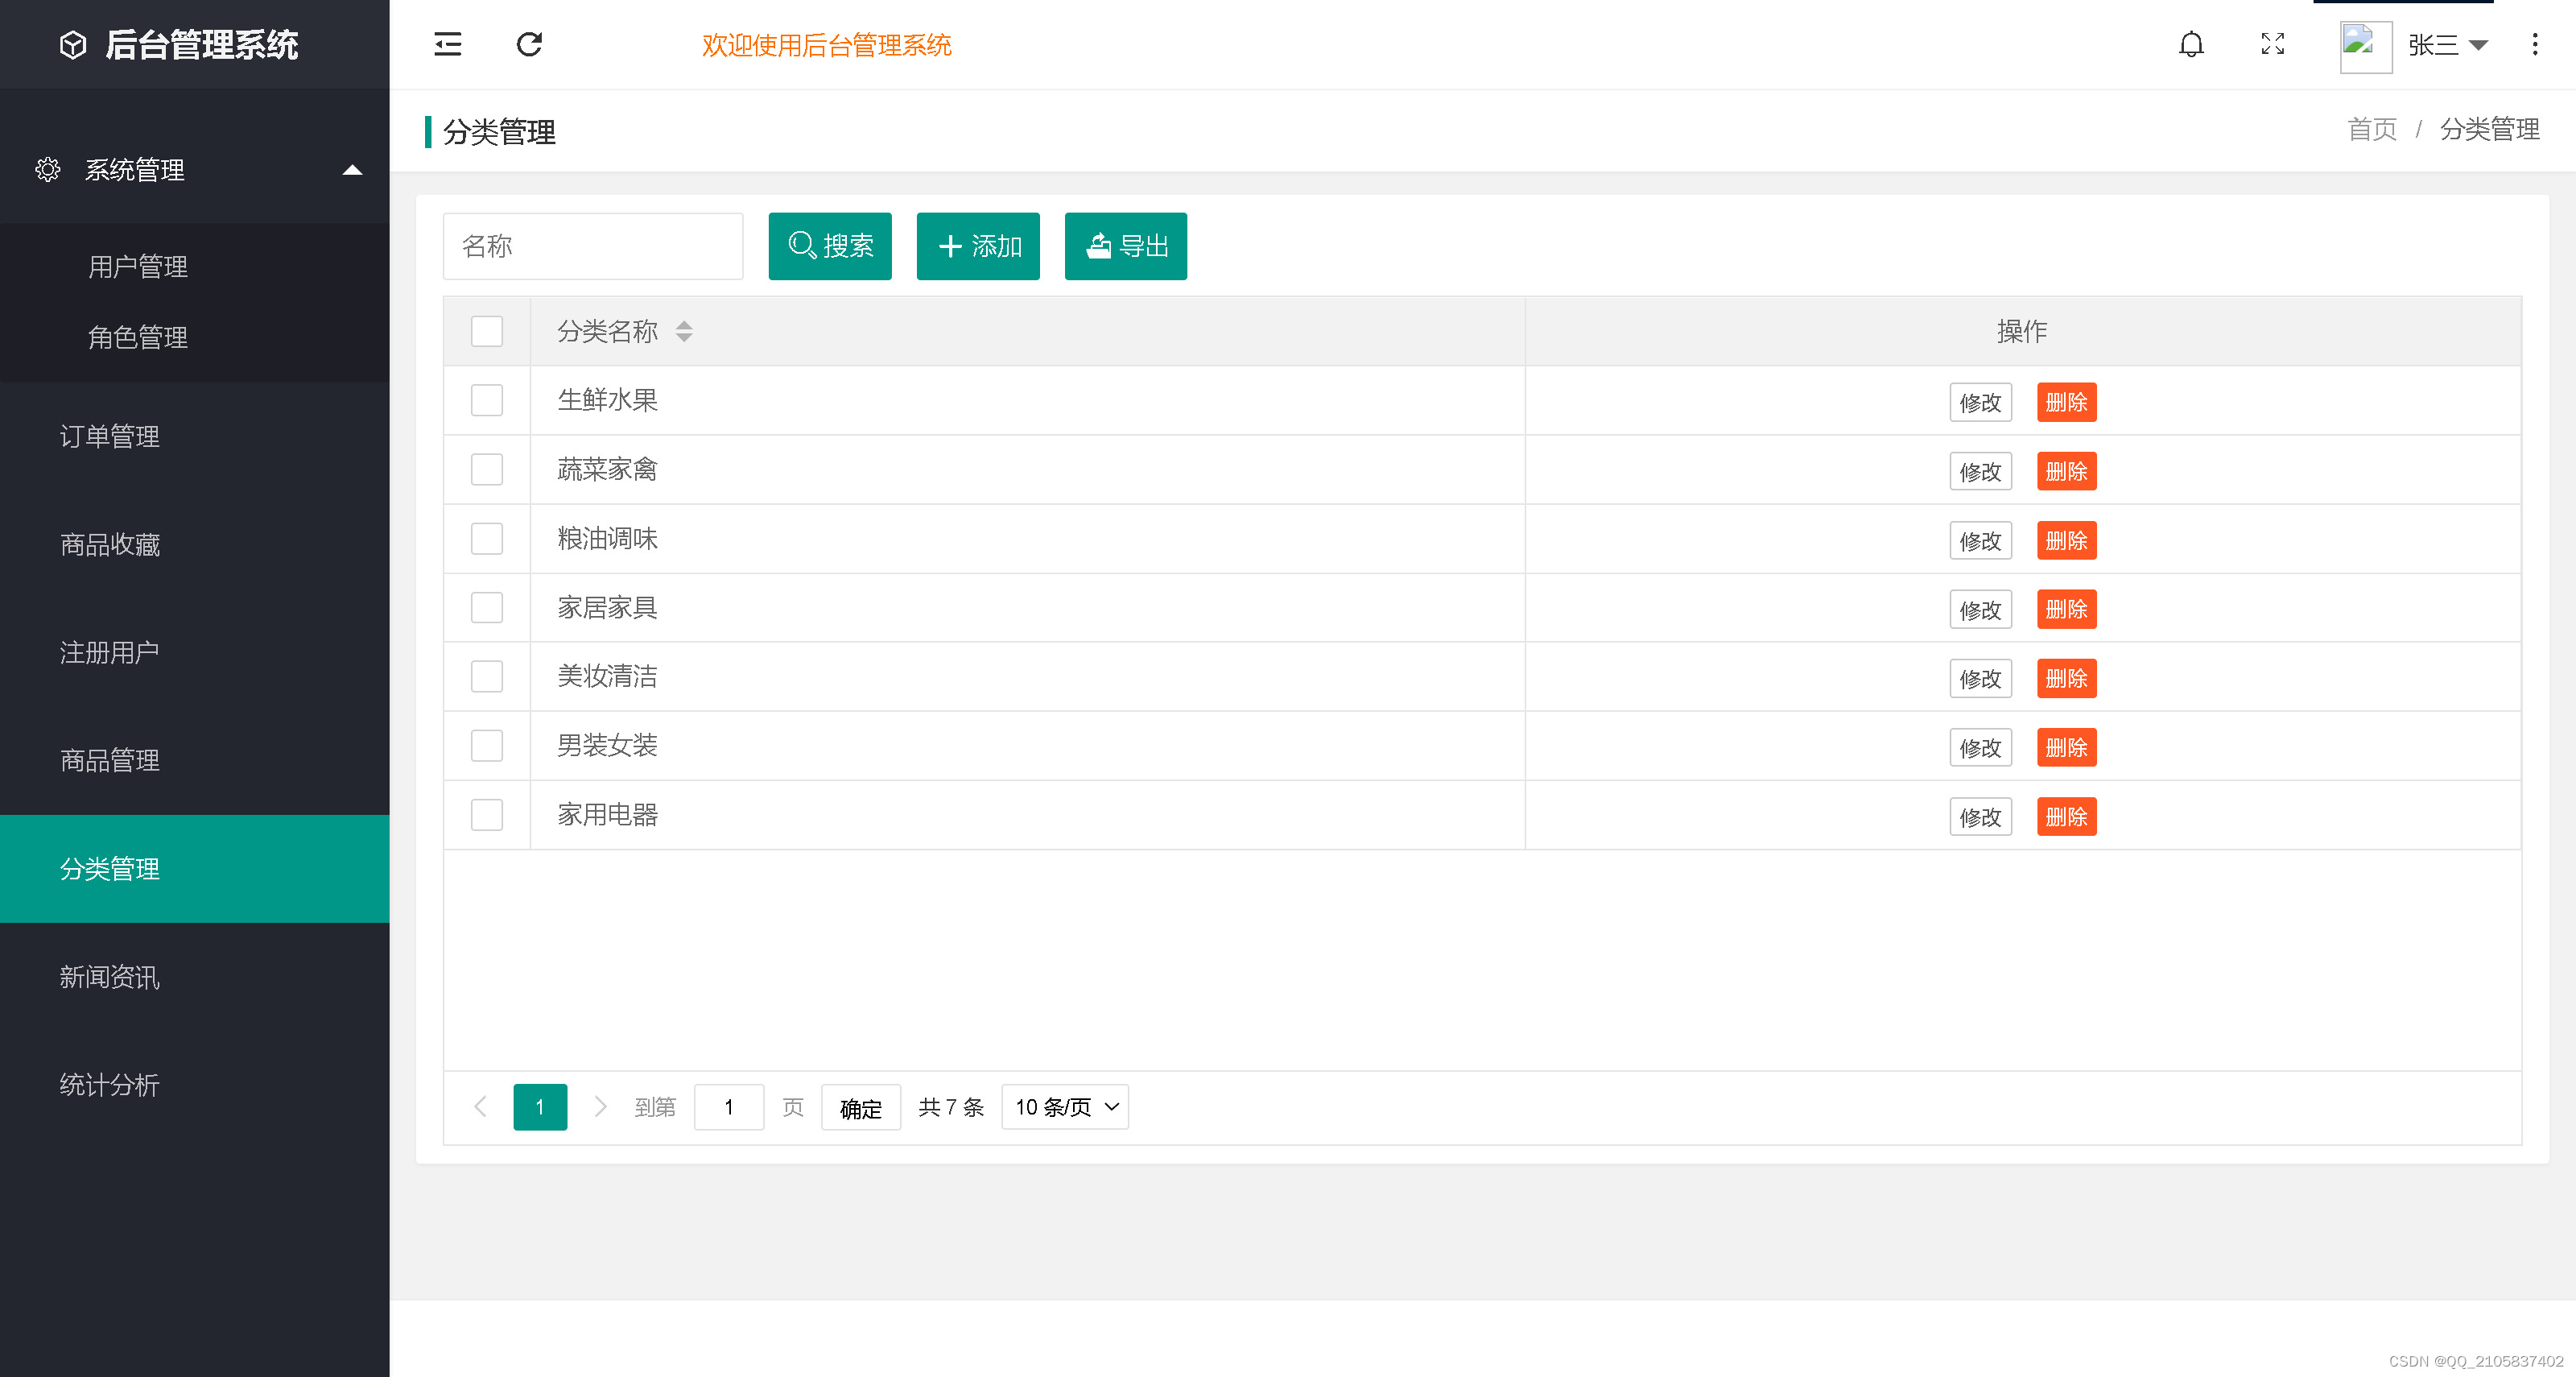This screenshot has width=2576, height=1377.
Task: Open 注册用户 in the sidebar
Action: point(110,652)
